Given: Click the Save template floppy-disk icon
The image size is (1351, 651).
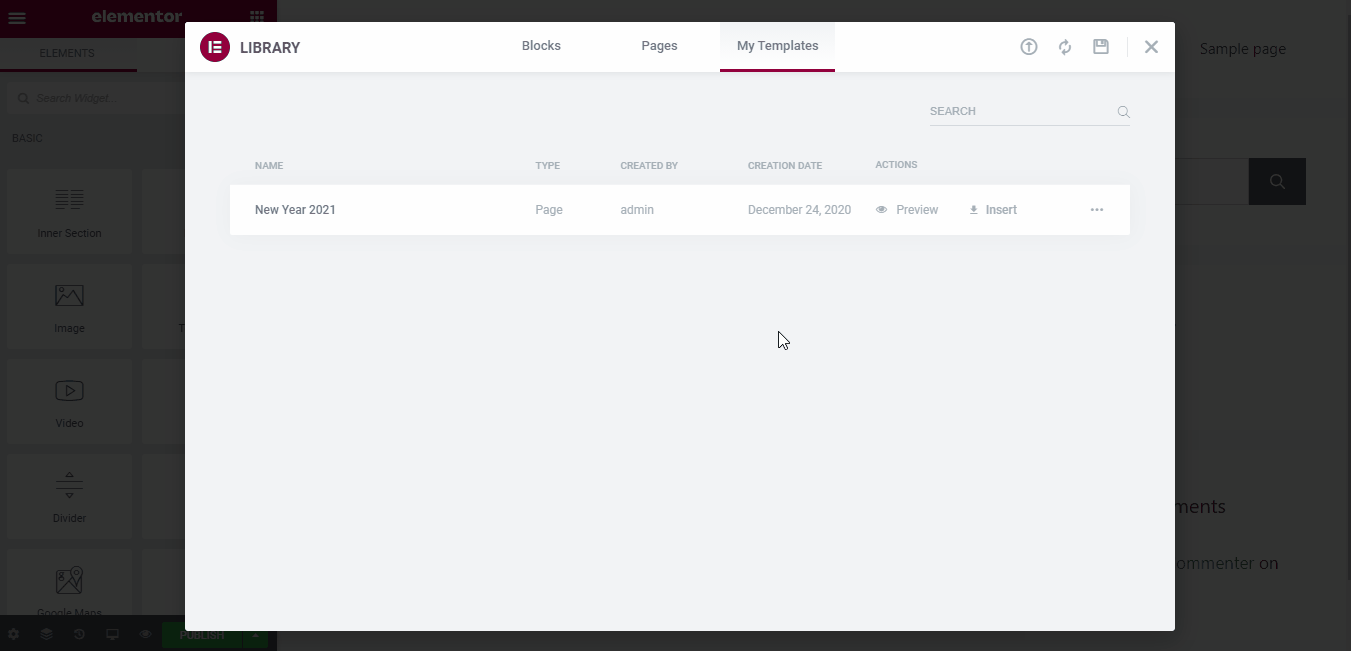Looking at the screenshot, I should pos(1101,47).
